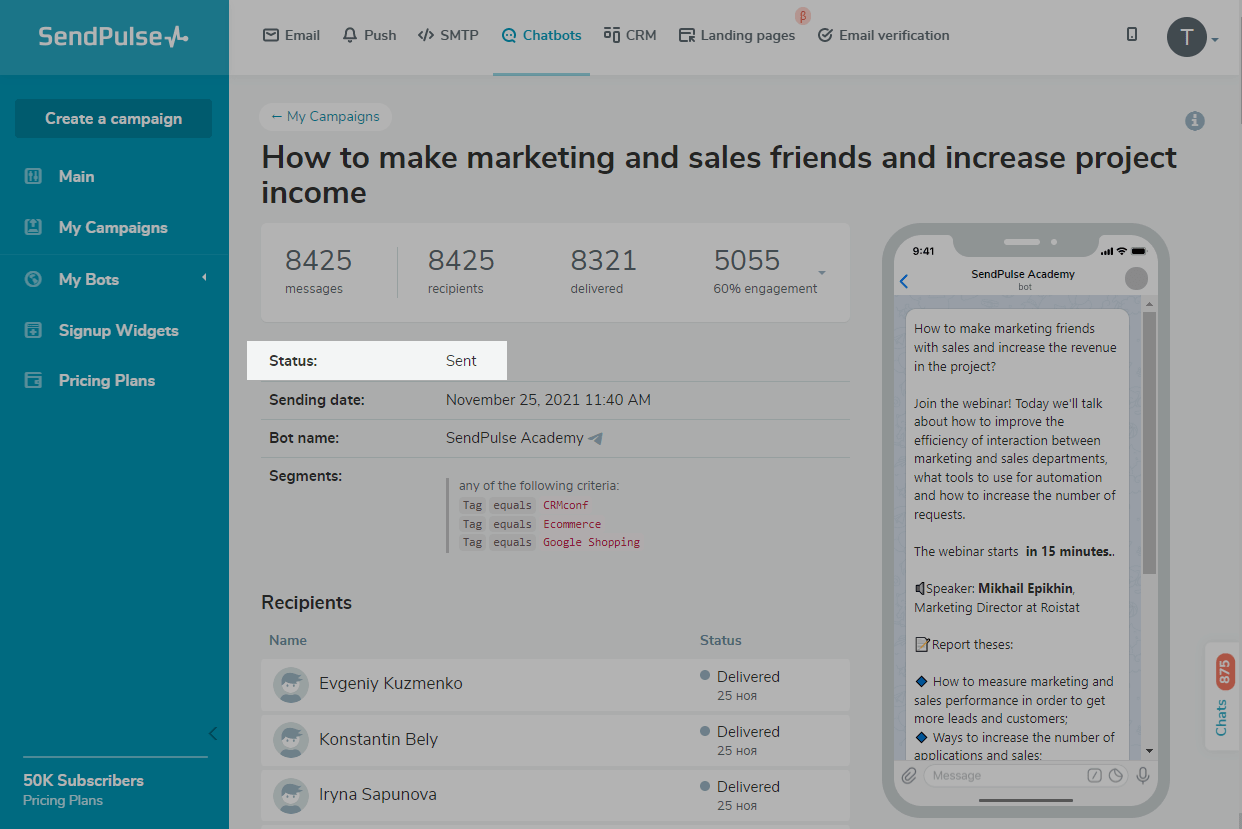Screen dimensions: 1242x829
Task: Expand the engagement statistics dropdown arrow
Action: [x=822, y=273]
